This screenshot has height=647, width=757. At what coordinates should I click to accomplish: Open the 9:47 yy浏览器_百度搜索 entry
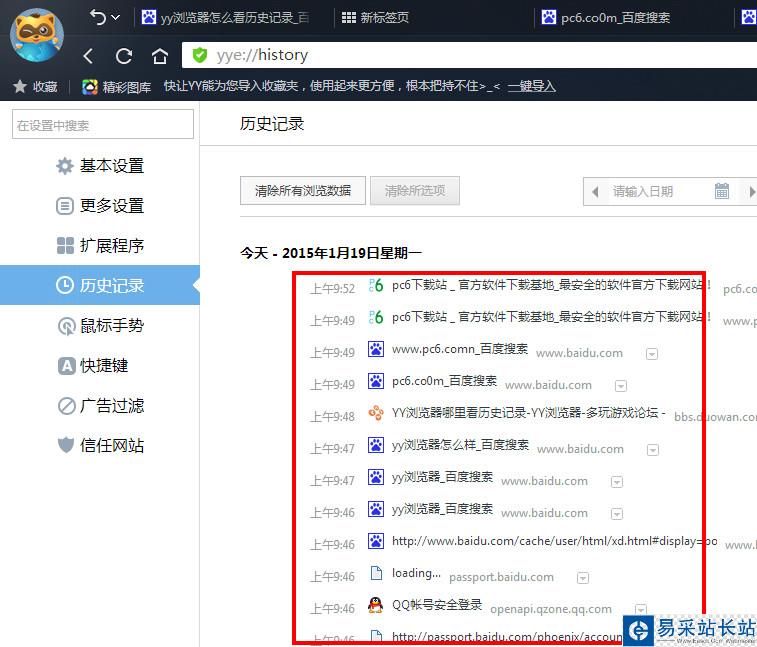pos(442,477)
